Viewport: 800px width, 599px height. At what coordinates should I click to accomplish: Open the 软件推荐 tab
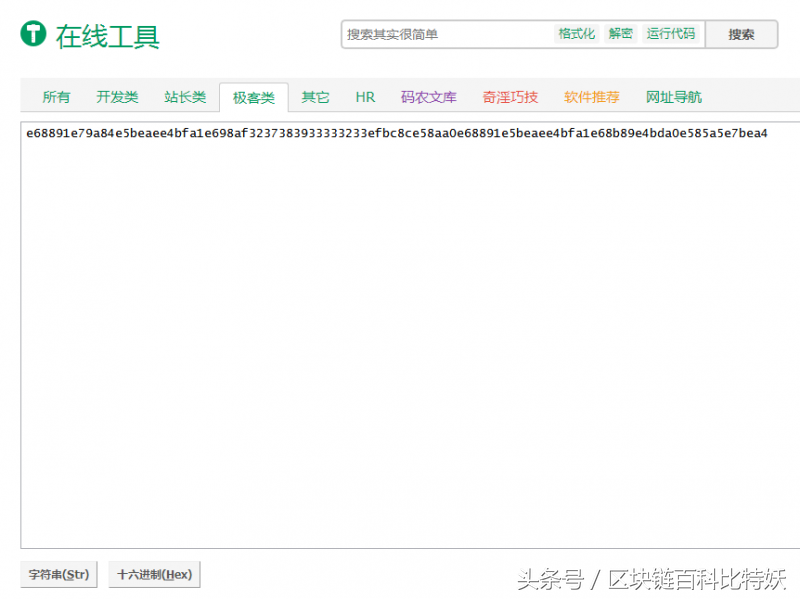[x=593, y=97]
